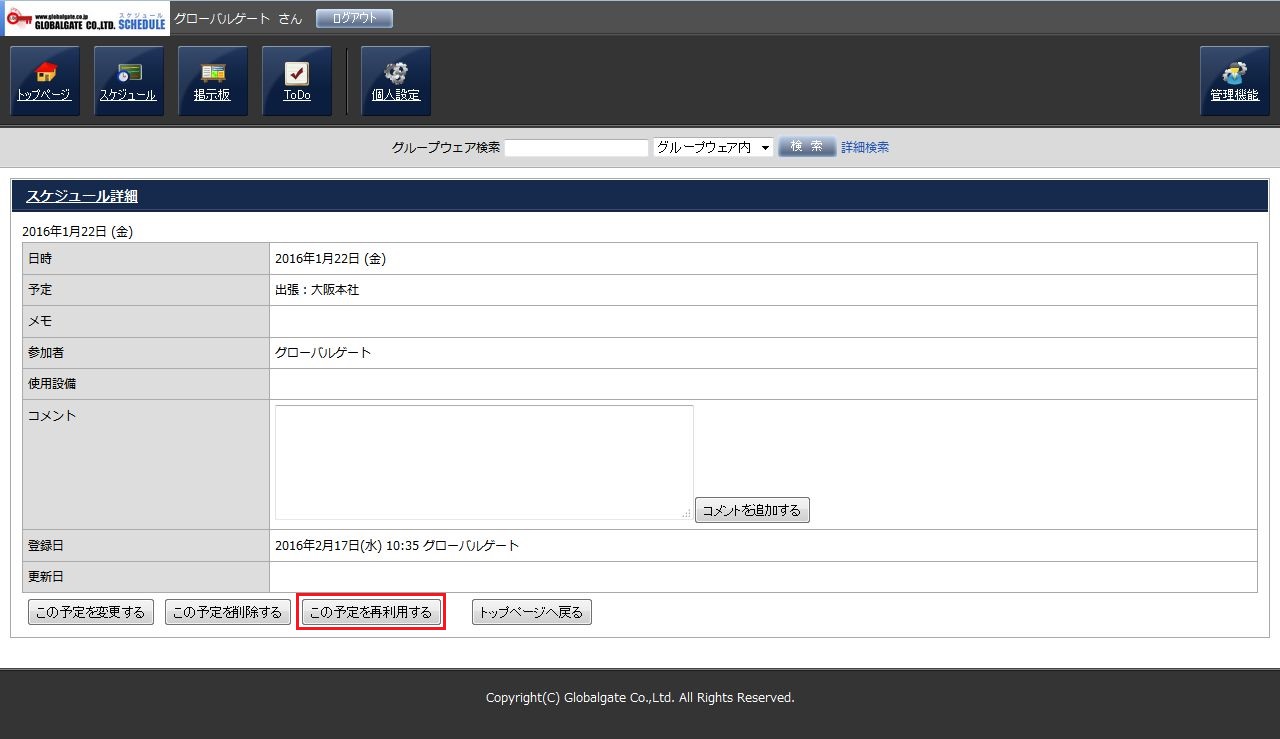Open the スケジュール calendar icon

click(x=128, y=81)
